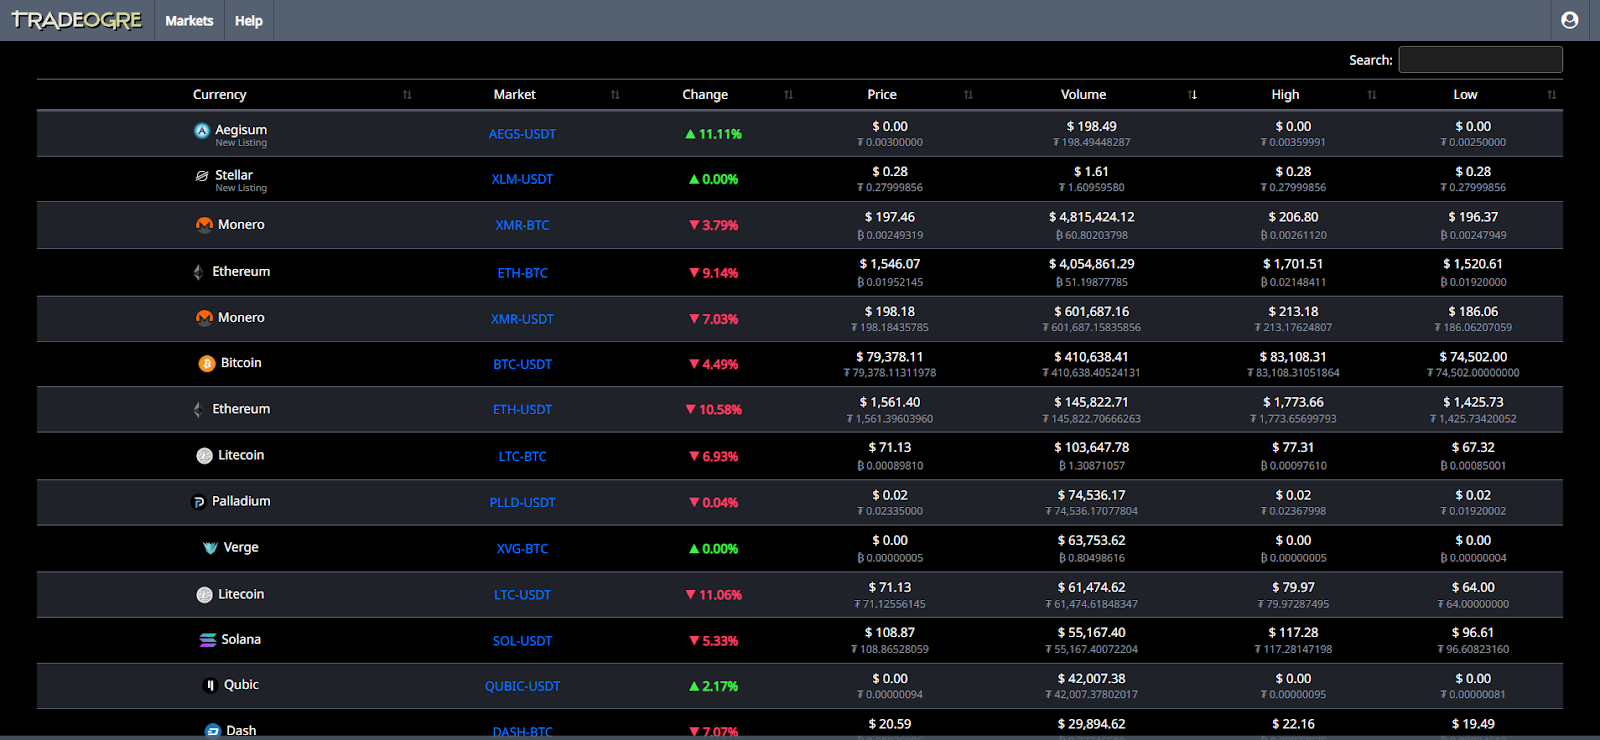Click the $ 108.87 Solana price
Image resolution: width=1600 pixels, height=740 pixels.
tap(889, 633)
